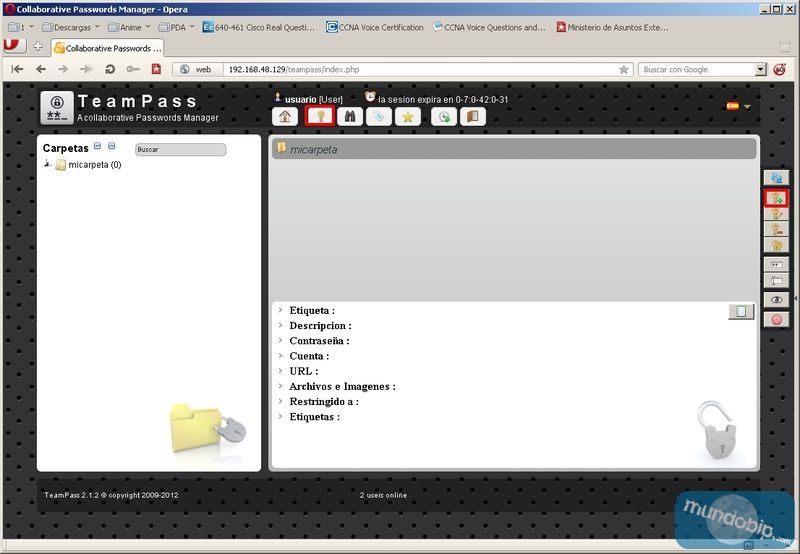Click the Restringido a label
800x554 pixels.
324,401
